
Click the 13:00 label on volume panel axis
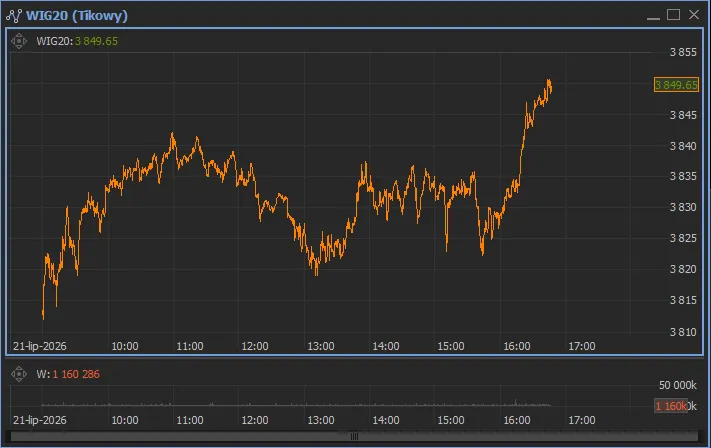pos(321,420)
